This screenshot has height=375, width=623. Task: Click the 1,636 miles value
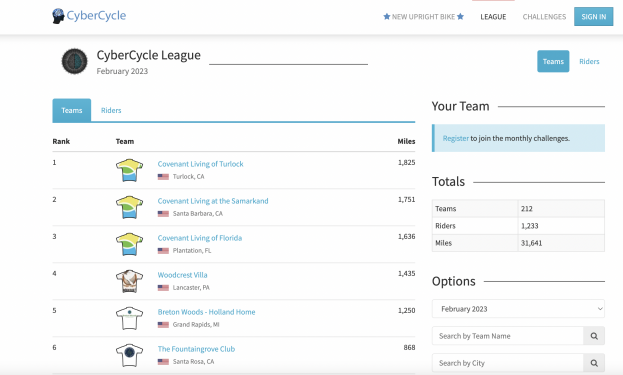(x=406, y=236)
